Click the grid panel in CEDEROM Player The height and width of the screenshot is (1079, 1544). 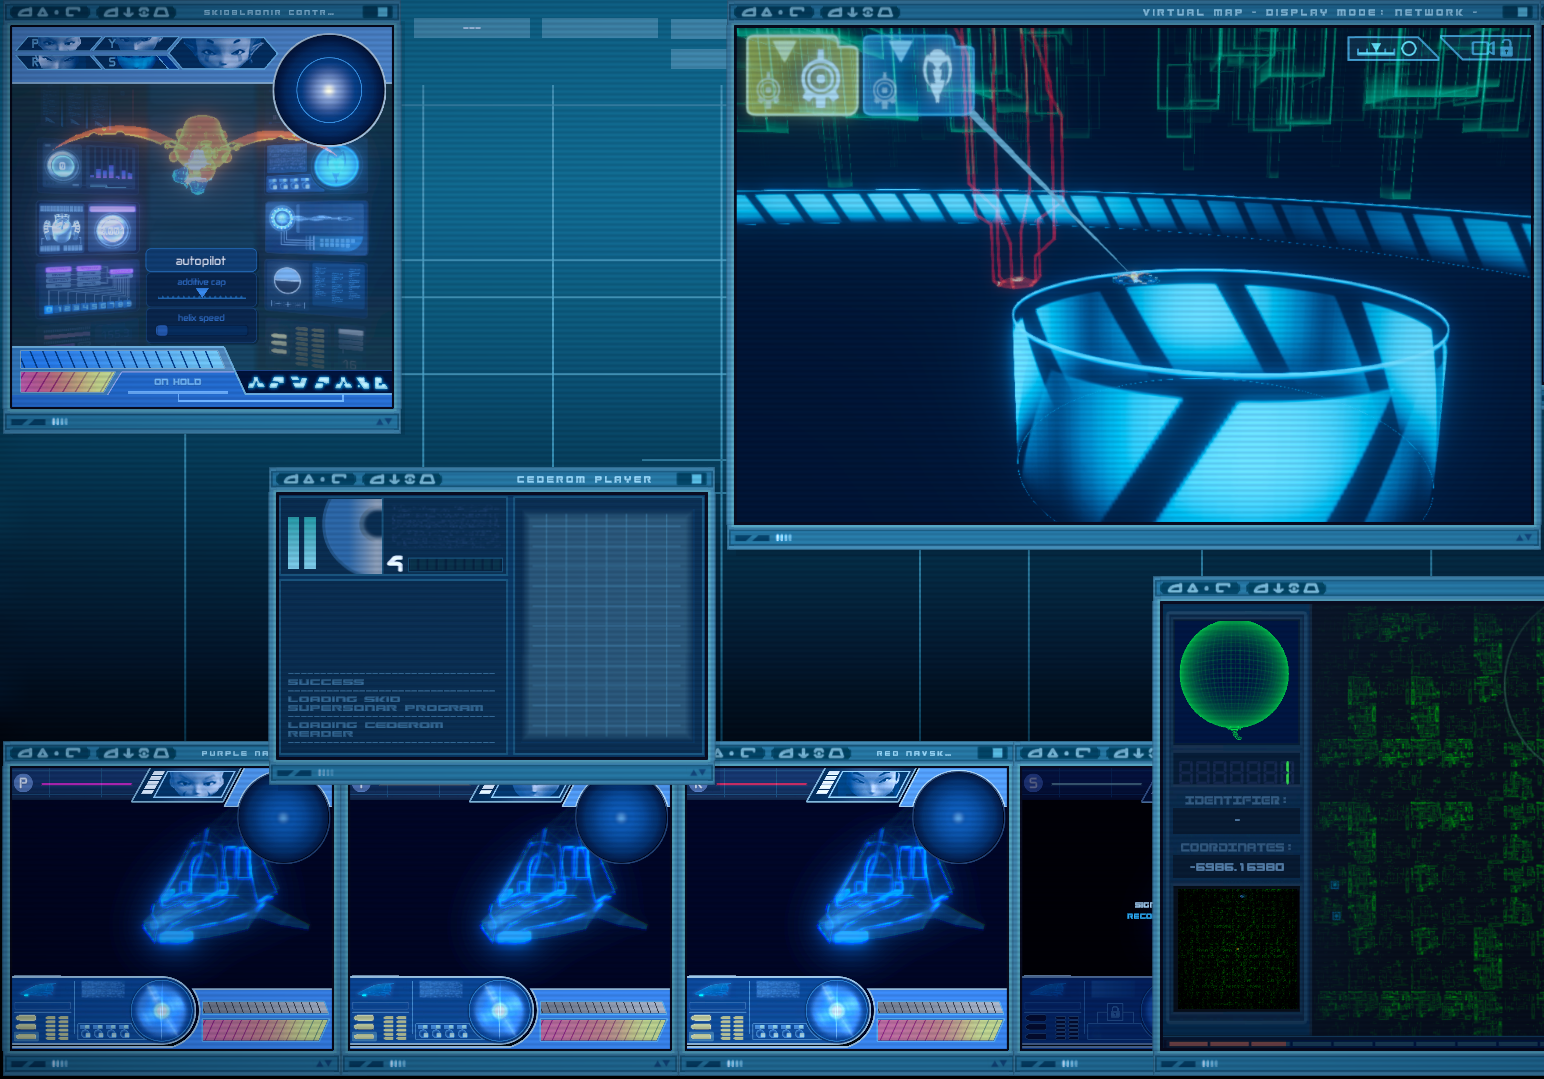[609, 625]
